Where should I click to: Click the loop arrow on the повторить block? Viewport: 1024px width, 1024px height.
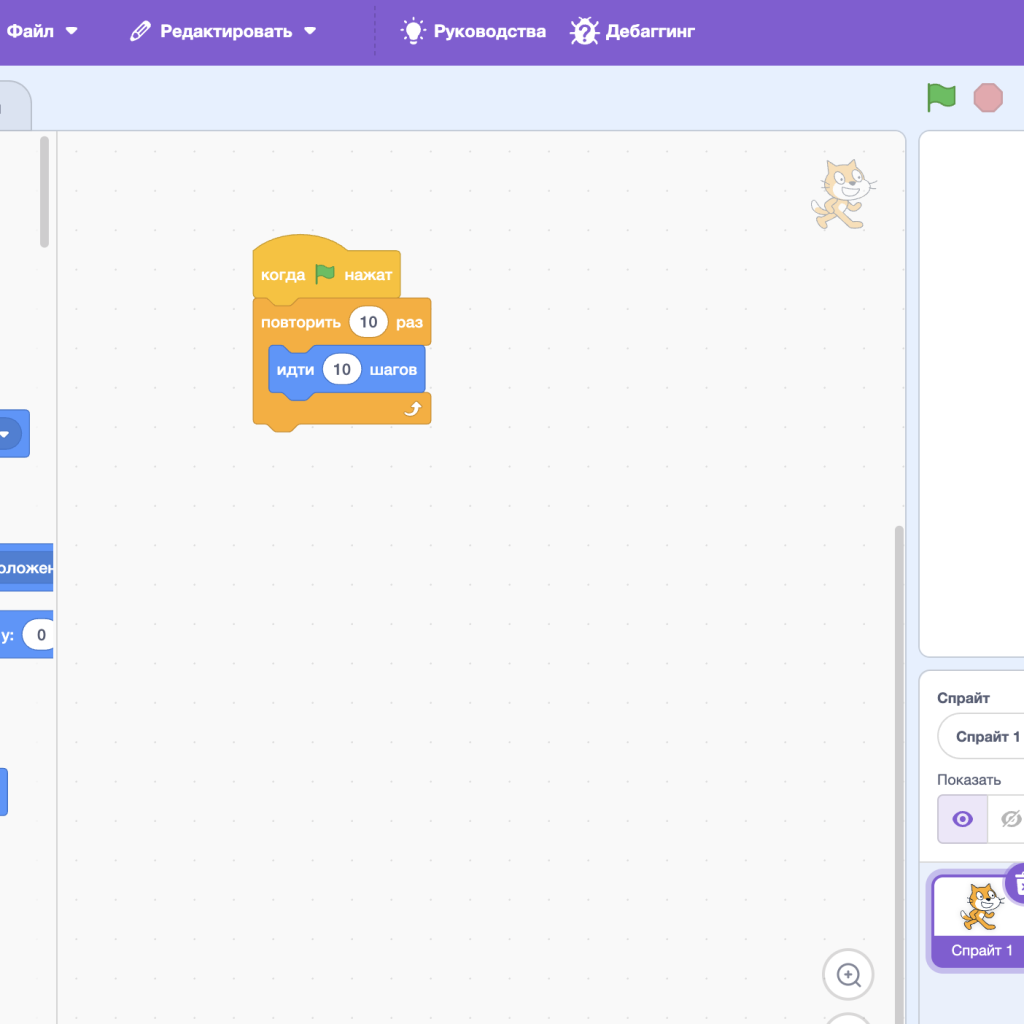point(412,409)
